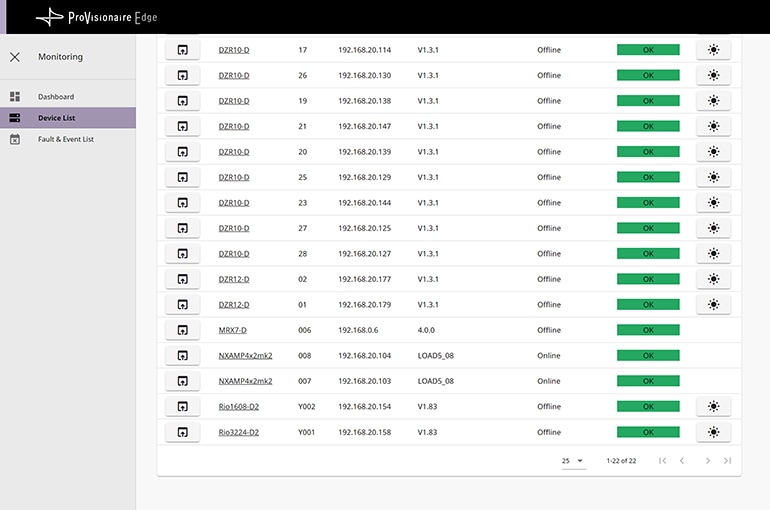Click identify light button for DZR10-D 17
This screenshot has height=510, width=770.
[713, 50]
